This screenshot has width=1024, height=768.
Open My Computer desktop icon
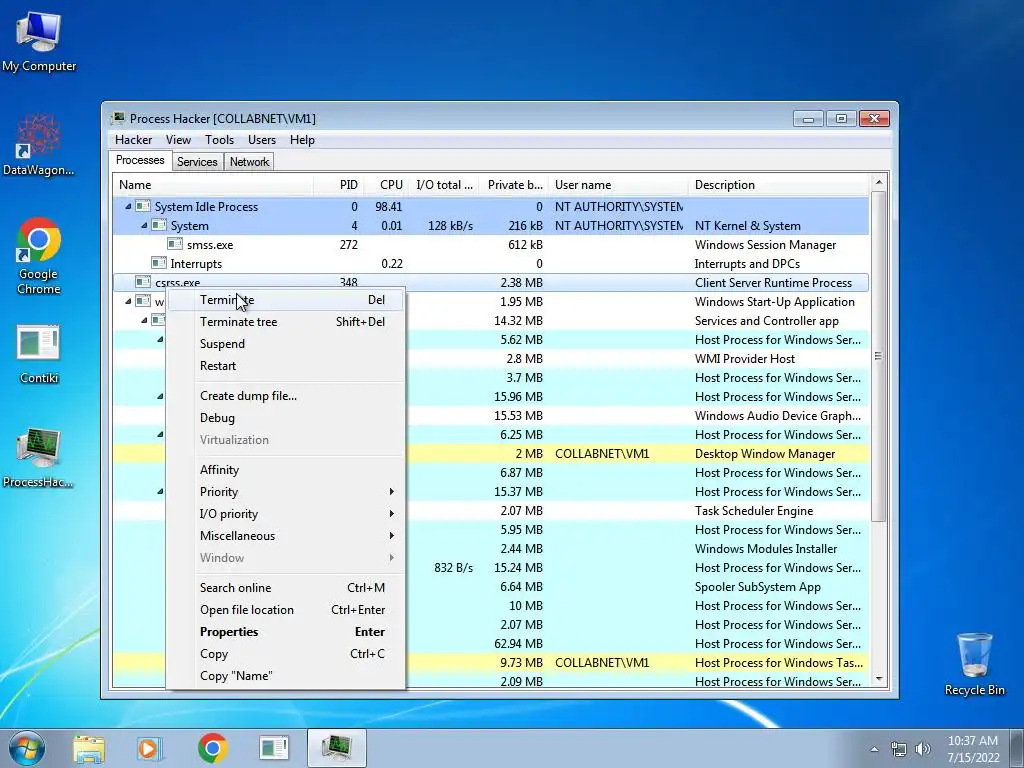[x=39, y=41]
